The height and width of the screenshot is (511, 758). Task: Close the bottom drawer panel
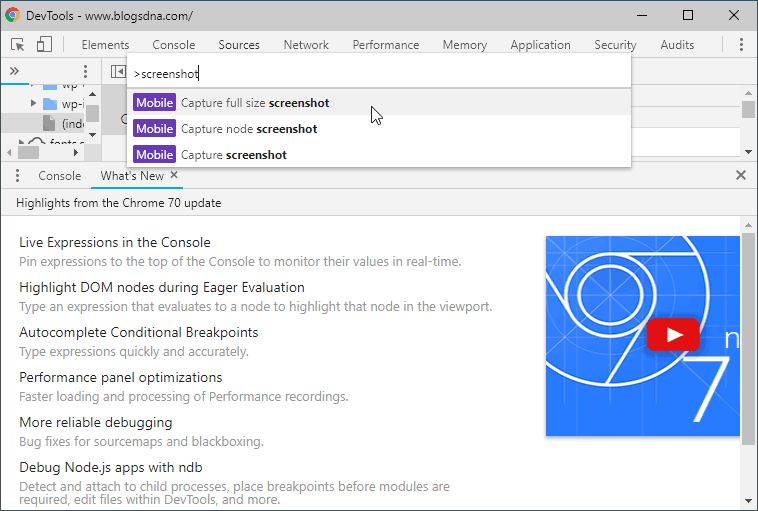coord(741,175)
